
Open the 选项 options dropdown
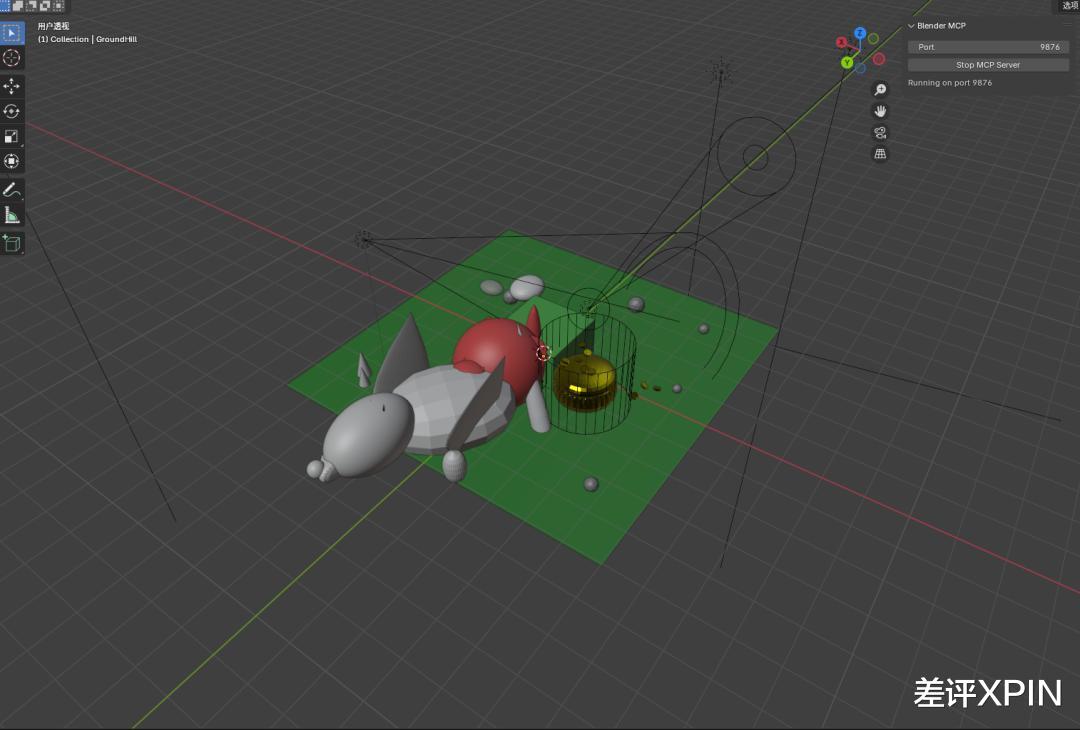[x=1068, y=6]
